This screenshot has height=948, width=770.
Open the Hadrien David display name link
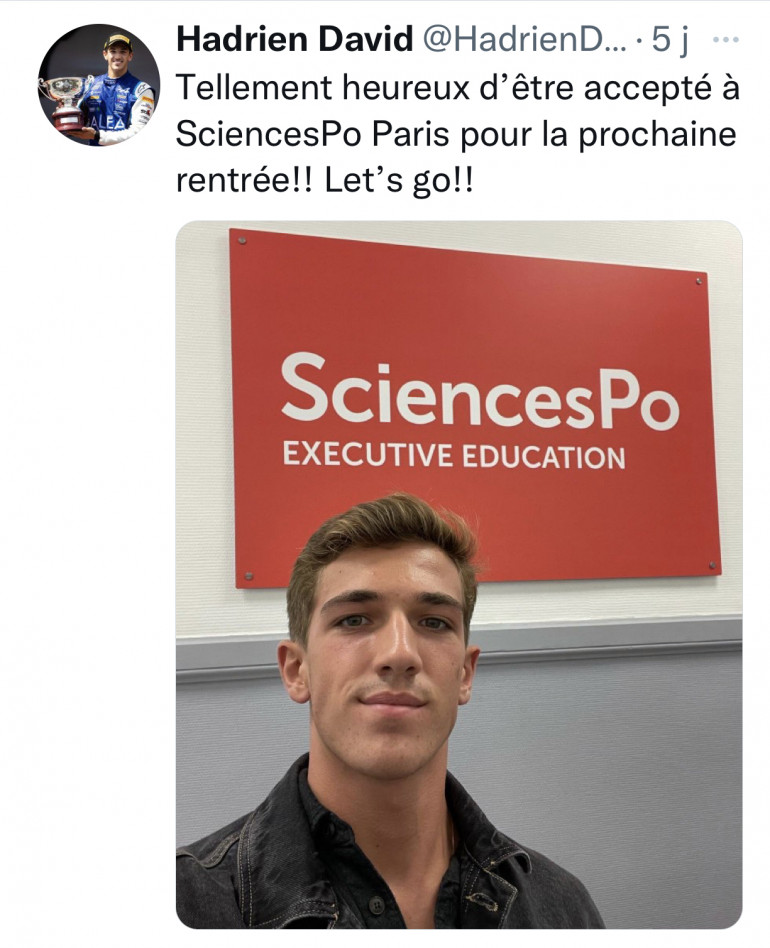294,40
